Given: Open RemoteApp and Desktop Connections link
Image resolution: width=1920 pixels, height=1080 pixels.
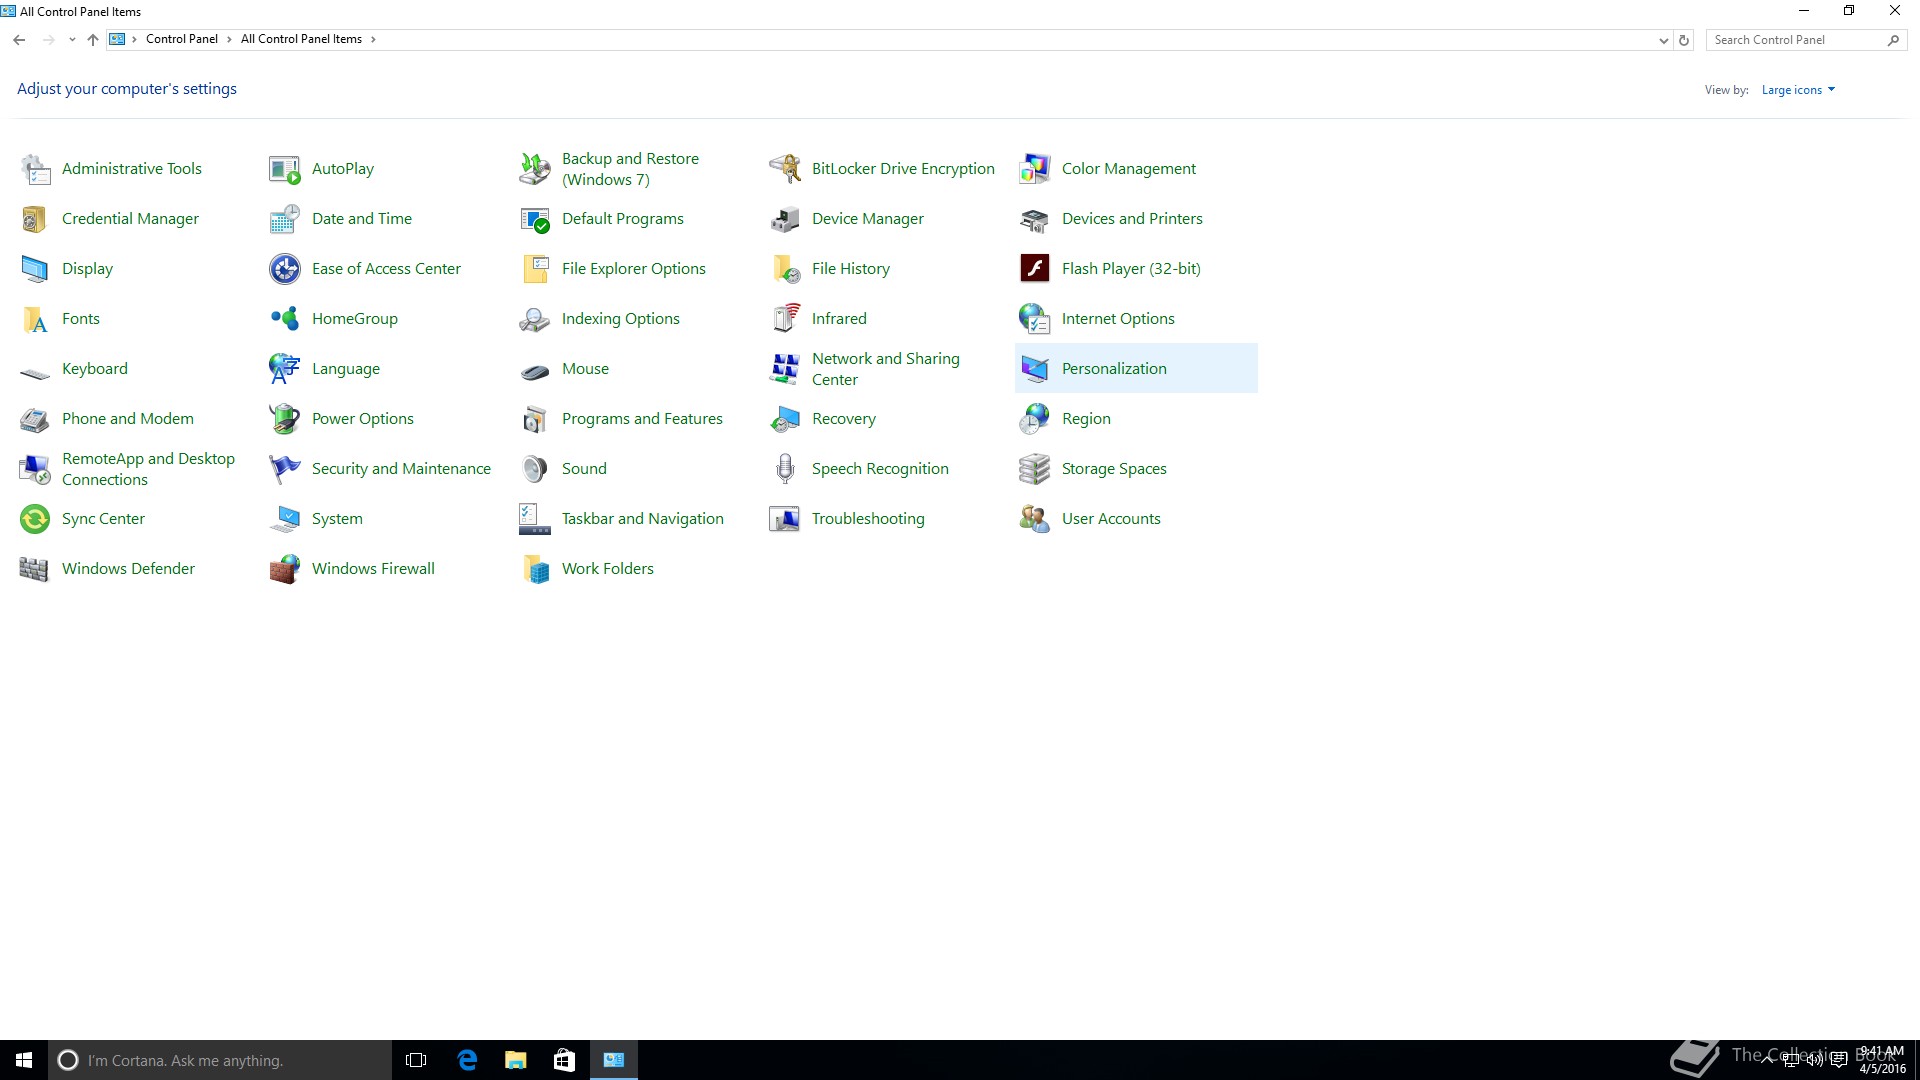Looking at the screenshot, I should point(148,469).
